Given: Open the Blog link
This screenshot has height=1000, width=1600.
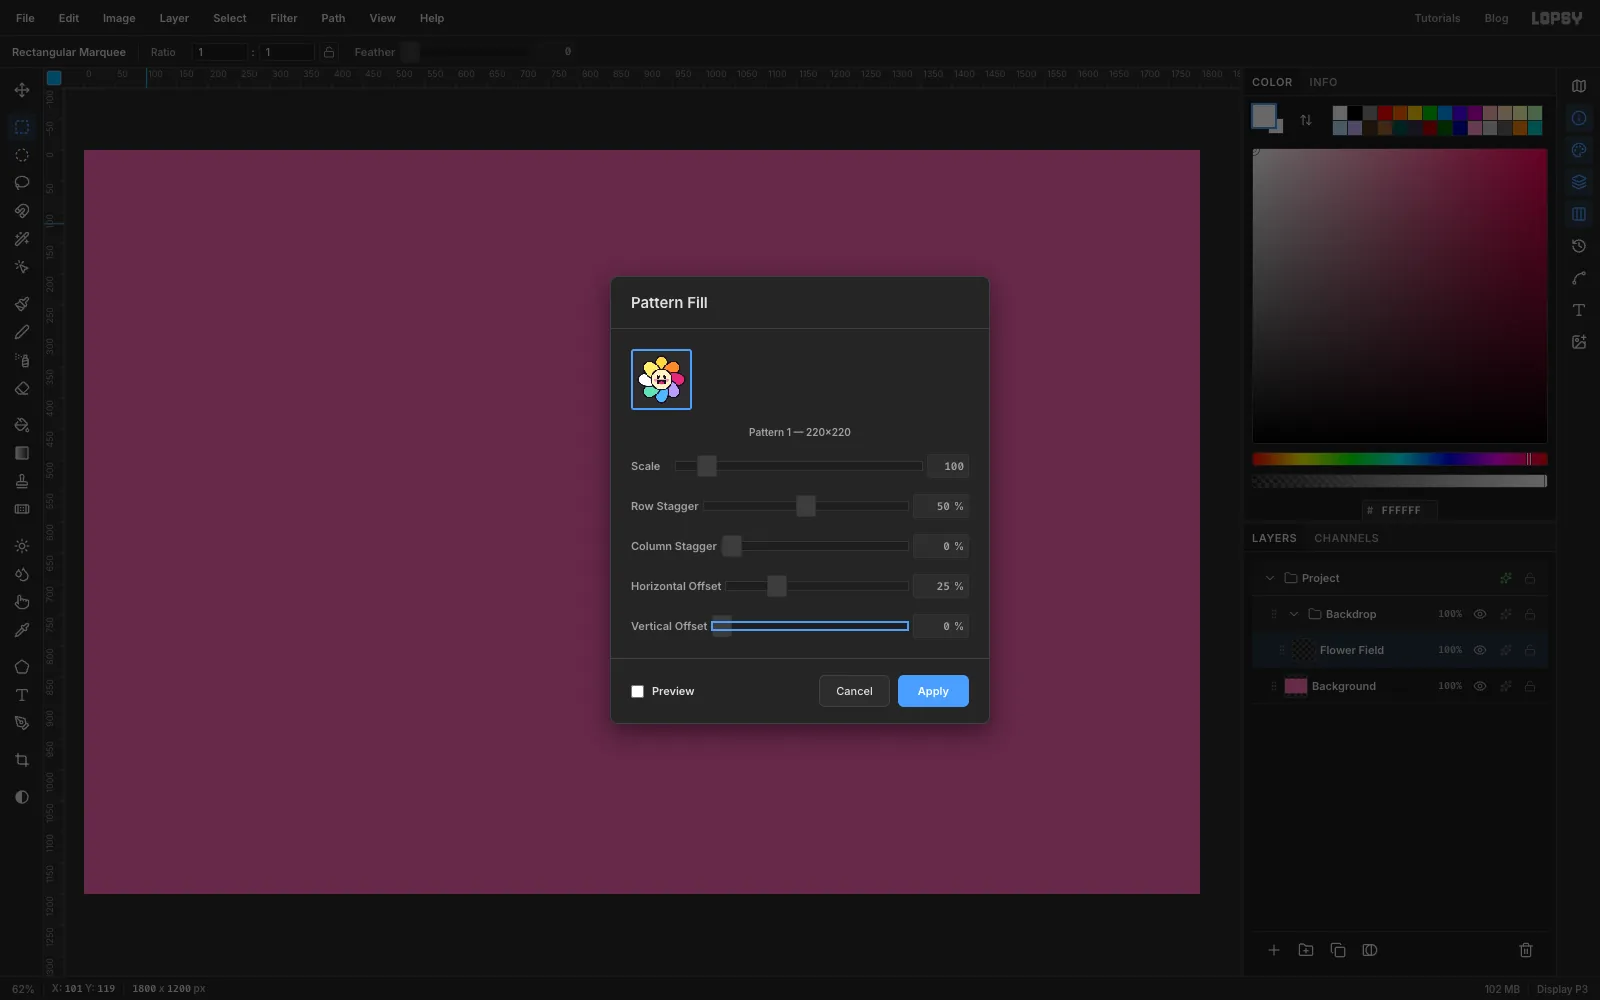Looking at the screenshot, I should click(x=1496, y=18).
